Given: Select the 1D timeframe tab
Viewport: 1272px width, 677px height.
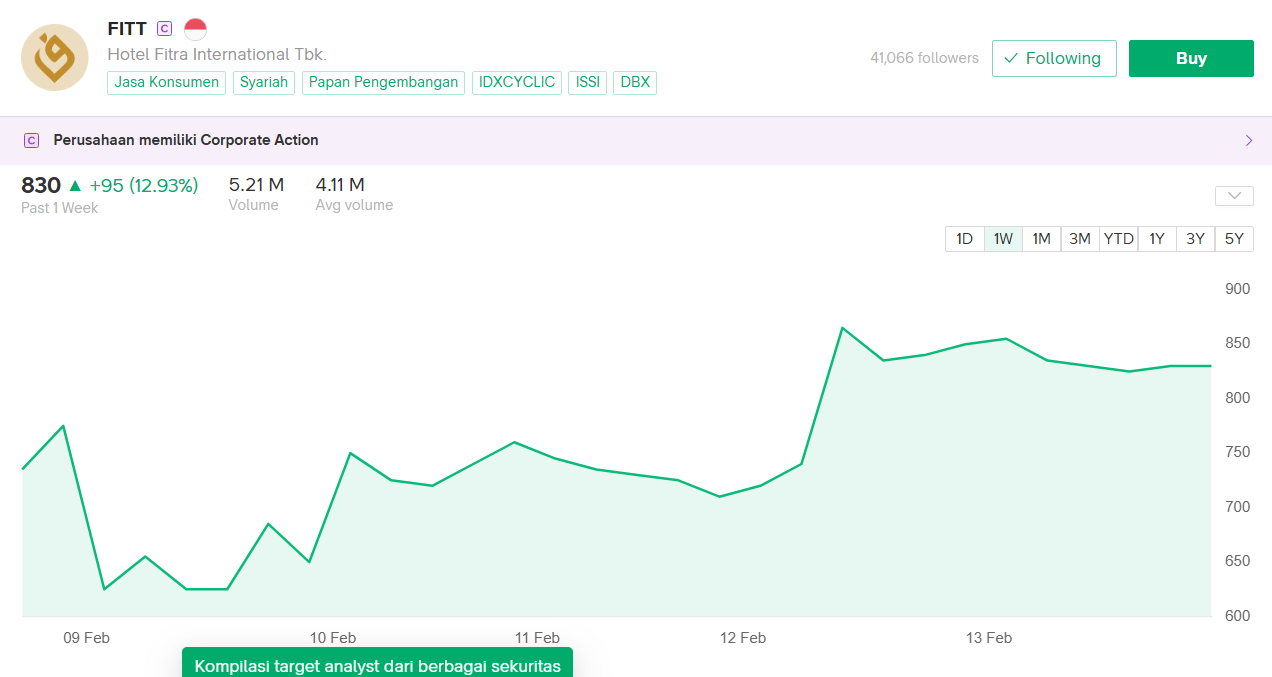Looking at the screenshot, I should tap(964, 239).
